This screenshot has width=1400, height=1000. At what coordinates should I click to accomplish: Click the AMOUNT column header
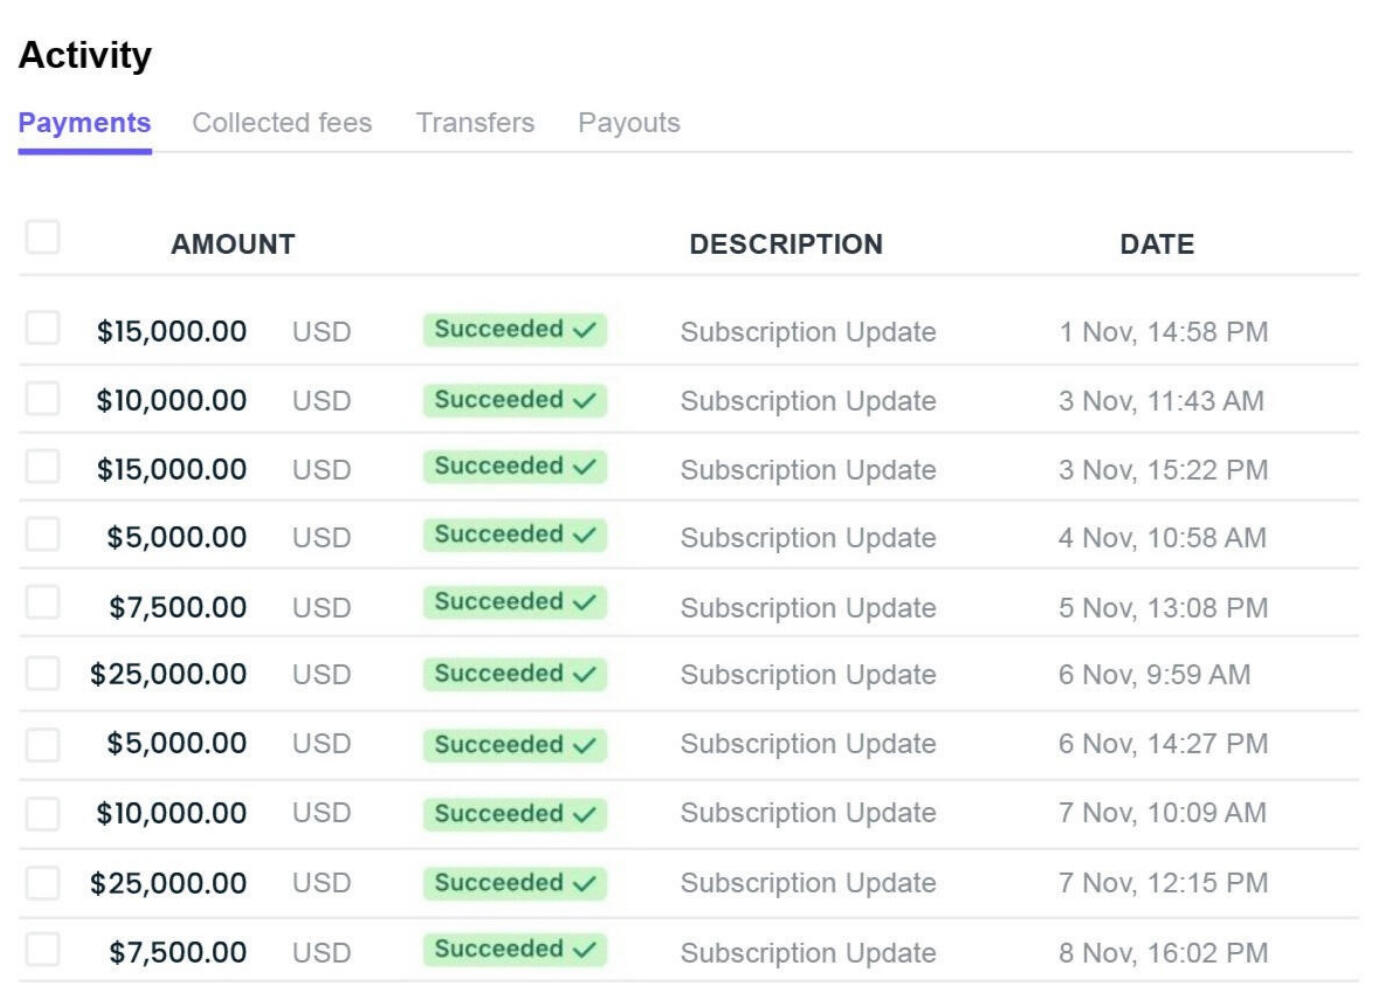233,244
